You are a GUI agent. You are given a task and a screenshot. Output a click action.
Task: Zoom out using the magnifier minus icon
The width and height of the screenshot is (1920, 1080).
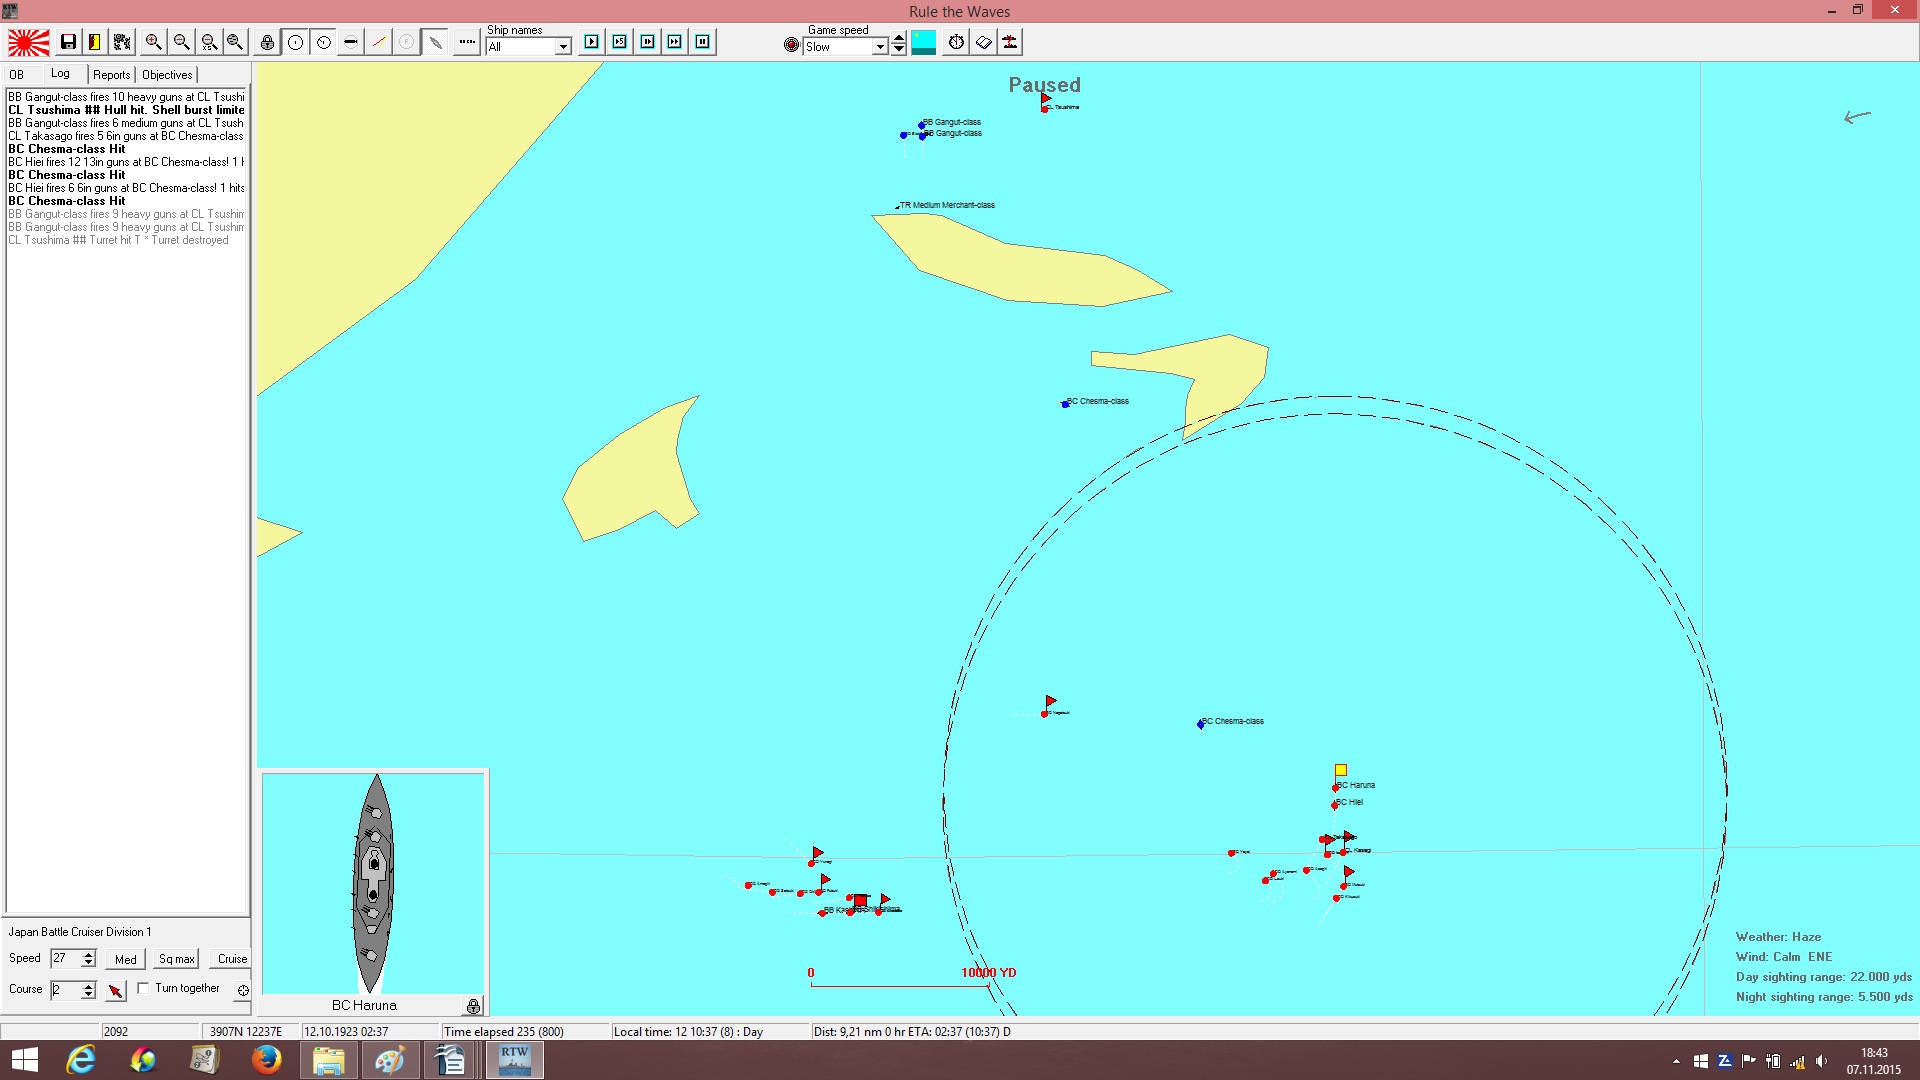[x=181, y=42]
